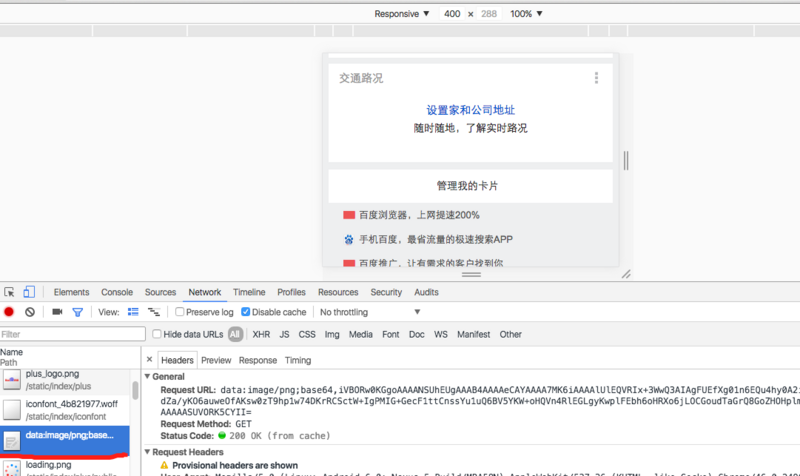The height and width of the screenshot is (476, 800).
Task: Open the Audits tab
Action: click(x=426, y=292)
